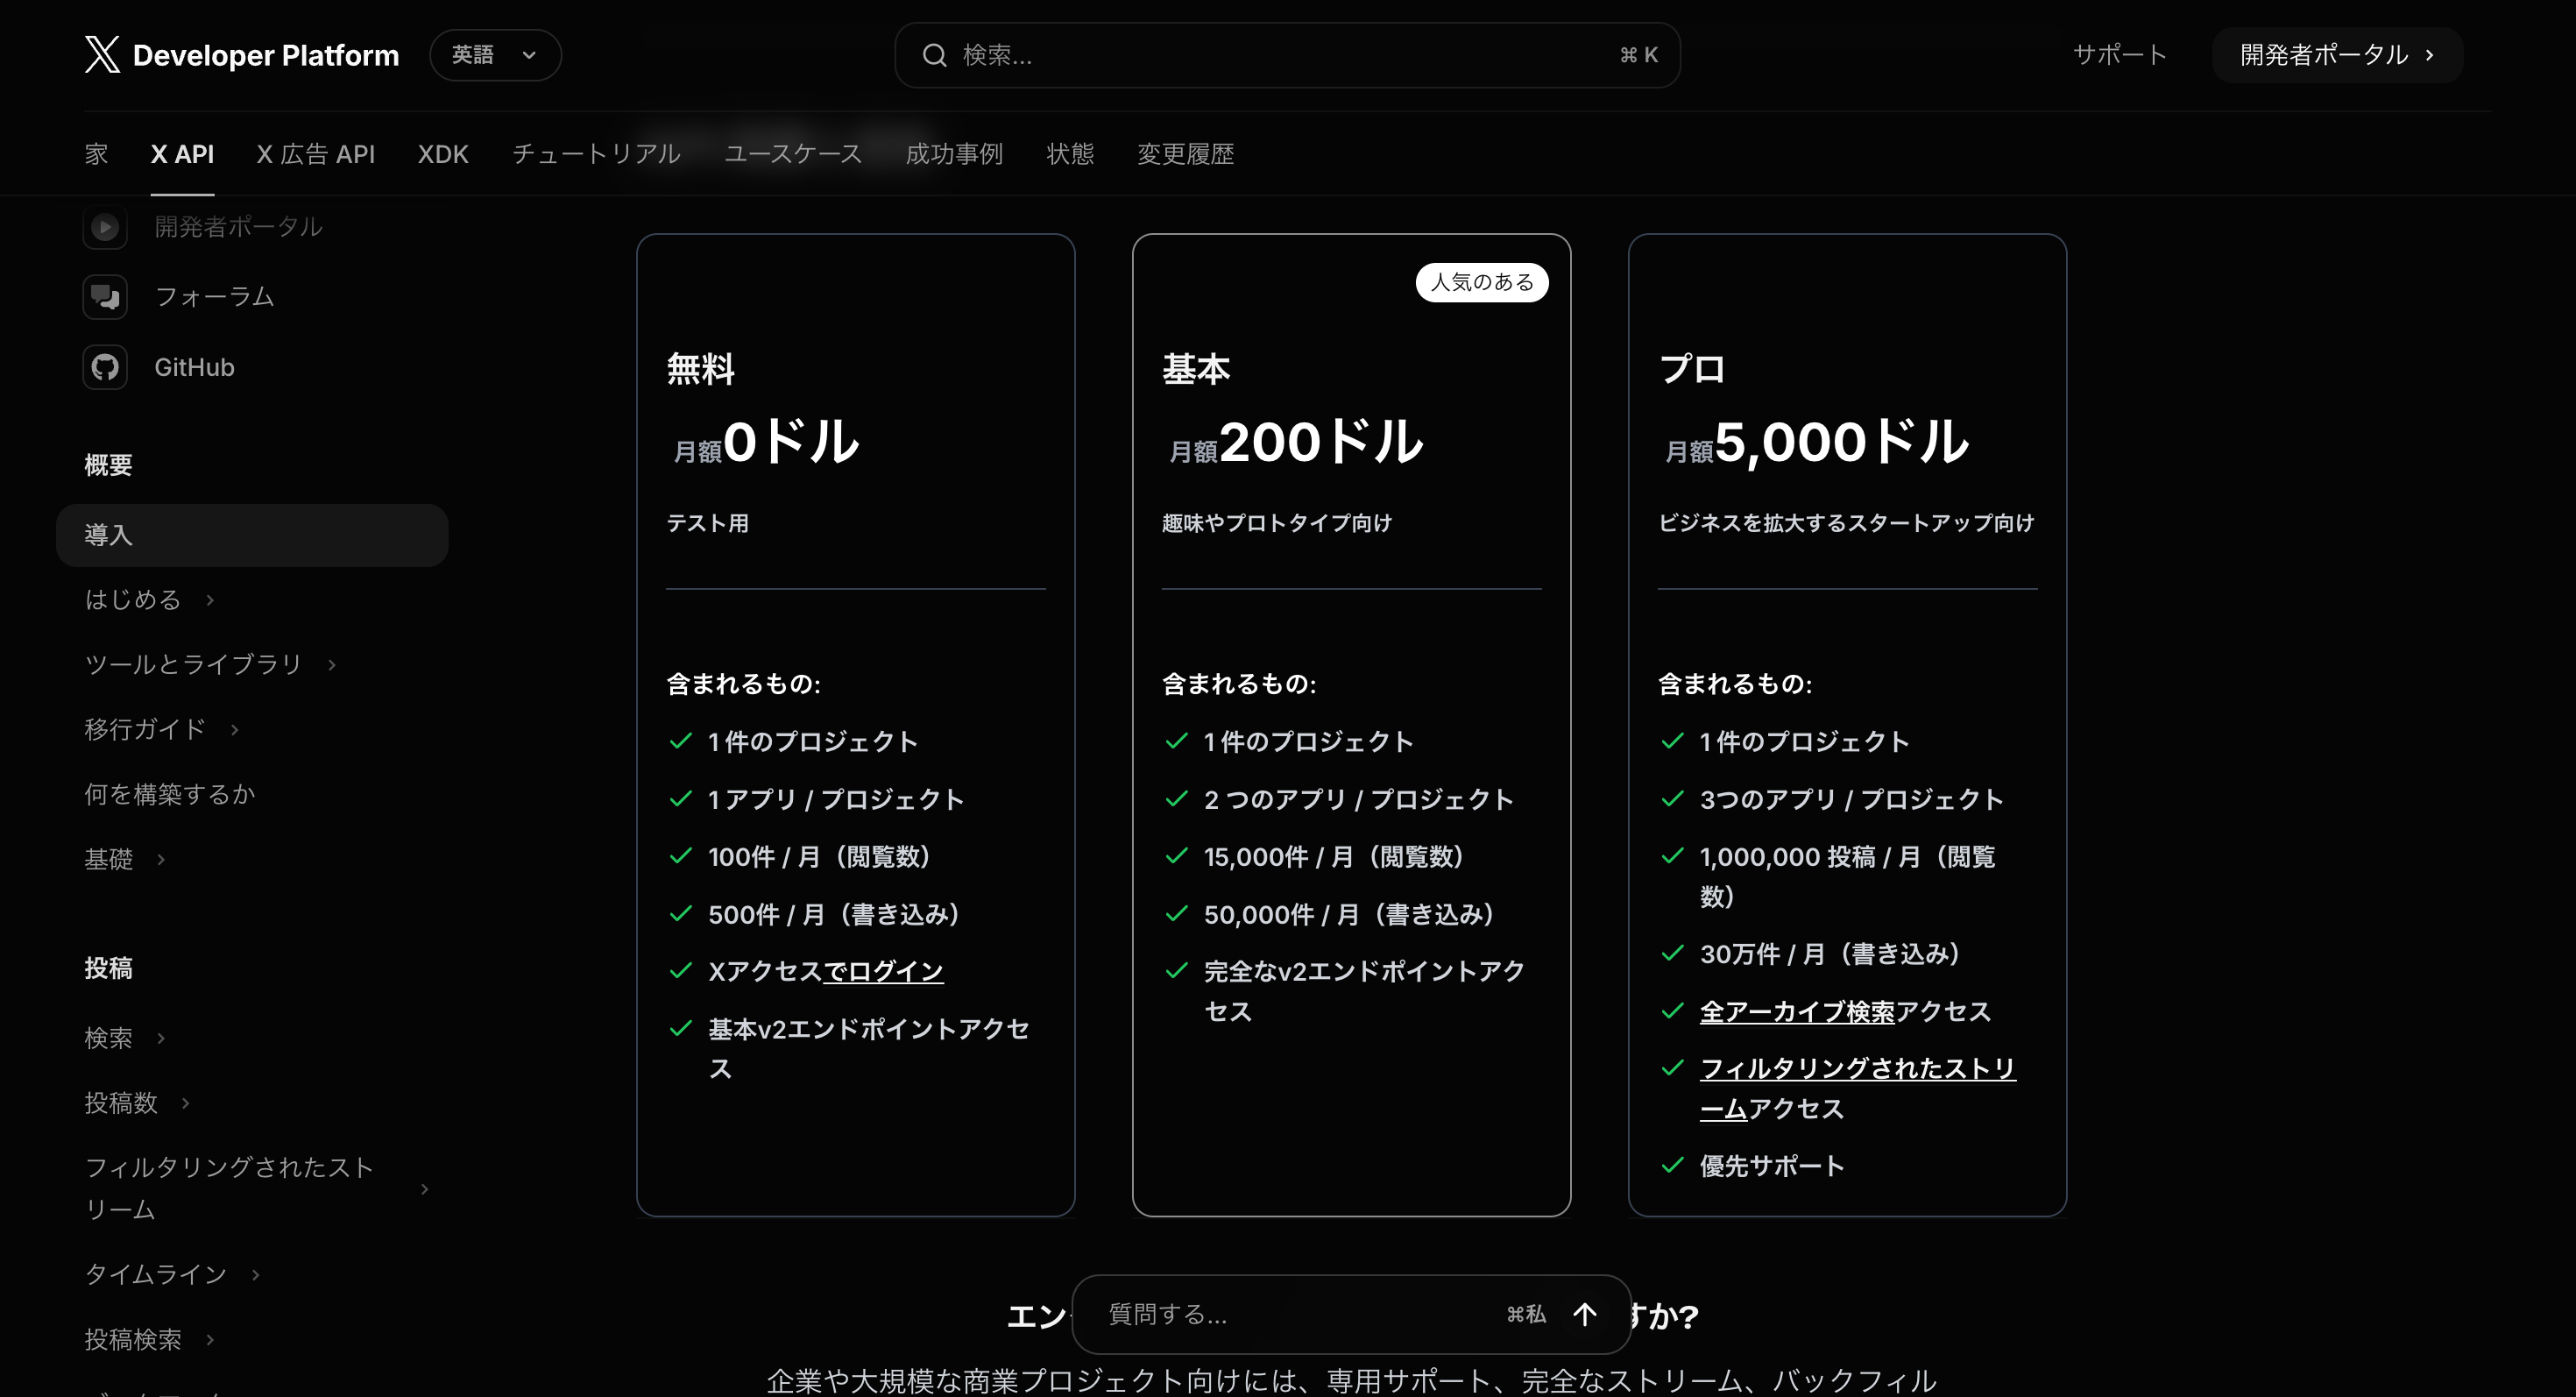Image resolution: width=2576 pixels, height=1397 pixels.
Task: Click the テスト用 description text
Action: click(x=708, y=523)
